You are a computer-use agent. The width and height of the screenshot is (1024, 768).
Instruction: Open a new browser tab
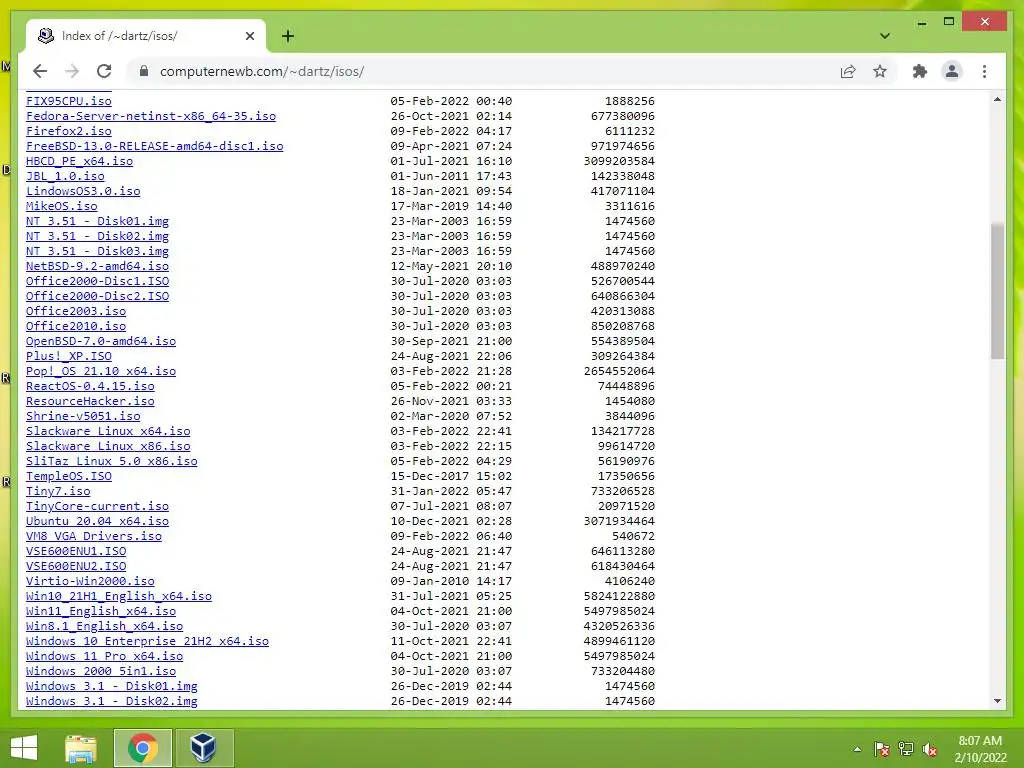point(287,36)
